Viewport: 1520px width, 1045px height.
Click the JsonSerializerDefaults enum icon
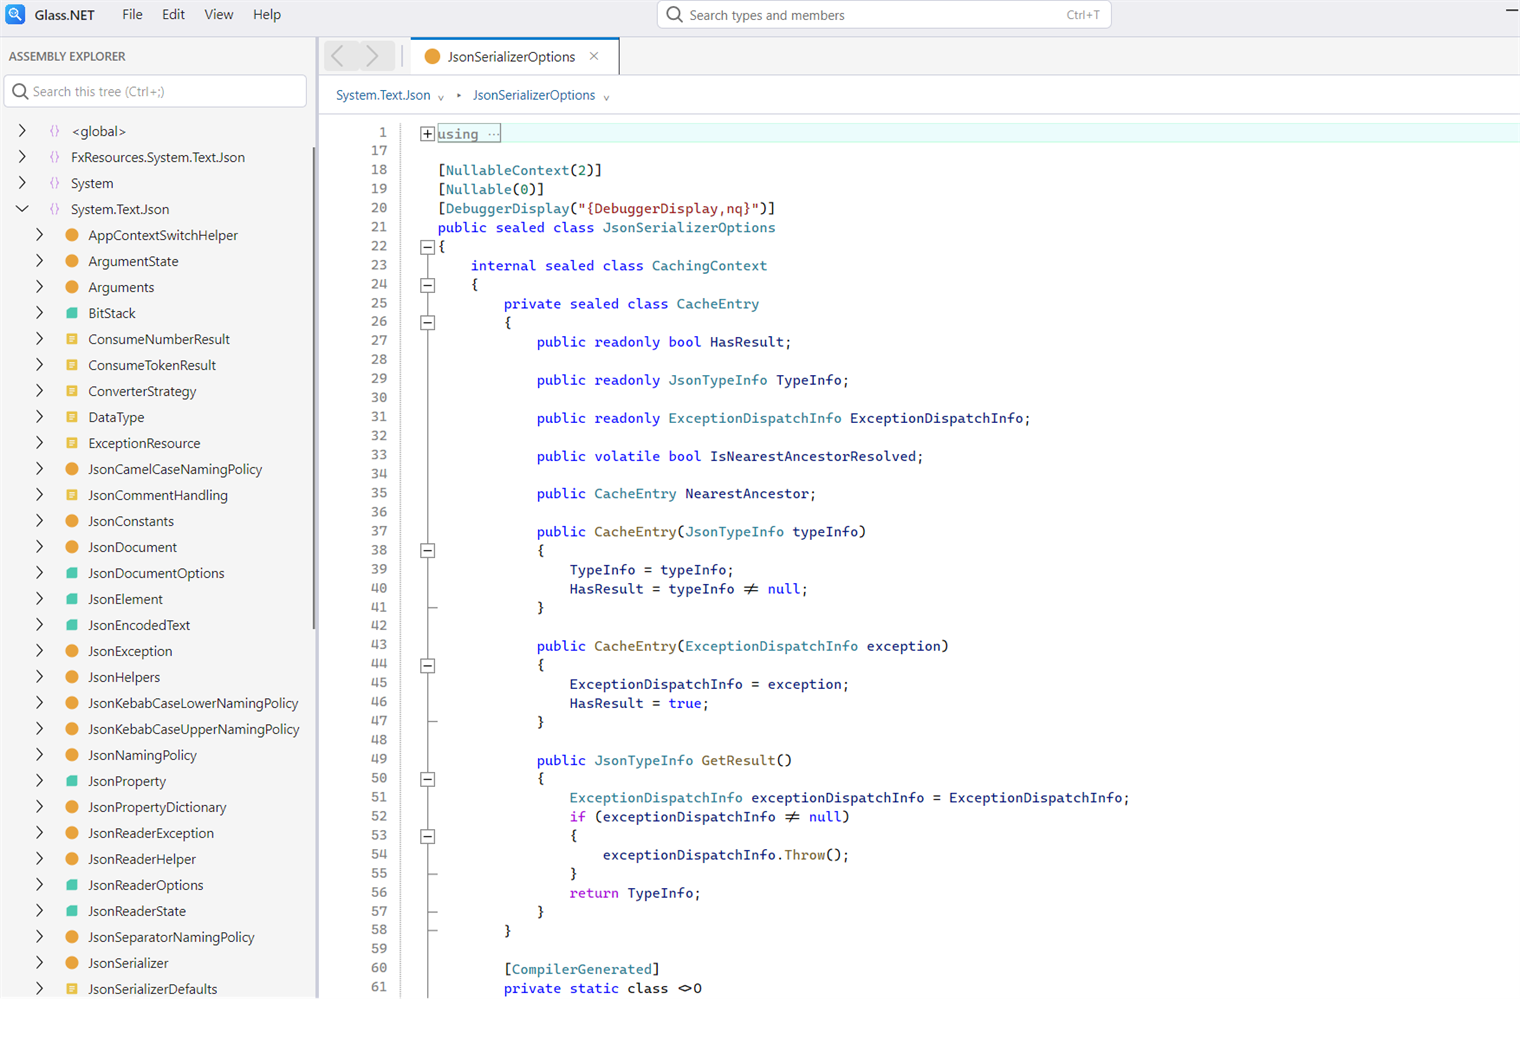pos(72,989)
